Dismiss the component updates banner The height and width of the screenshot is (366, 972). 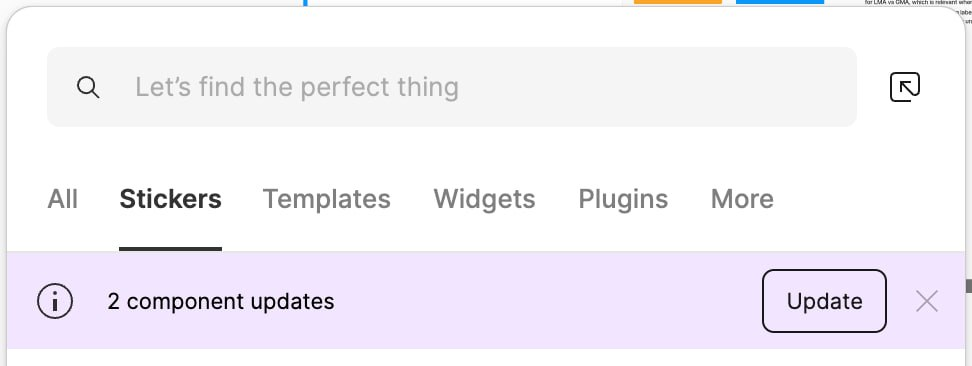(x=927, y=301)
